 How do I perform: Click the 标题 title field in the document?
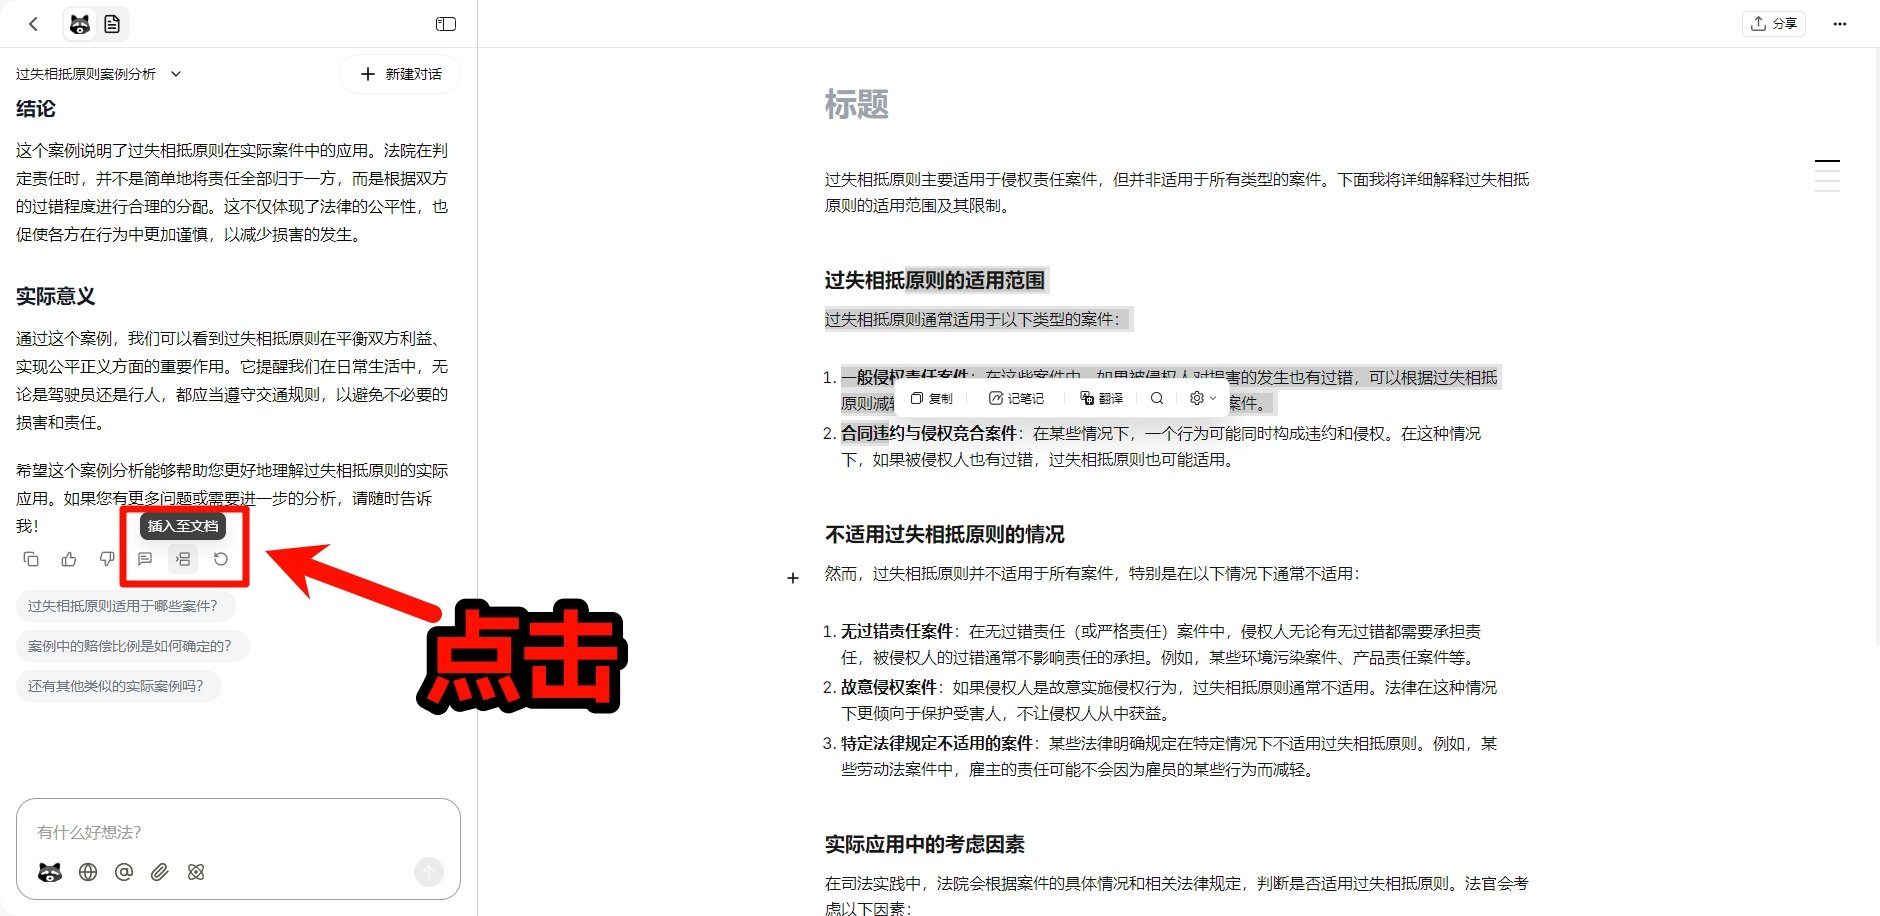[x=858, y=106]
